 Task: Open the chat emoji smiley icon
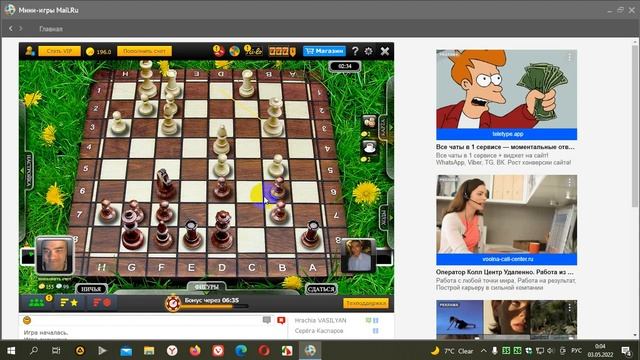27,320
